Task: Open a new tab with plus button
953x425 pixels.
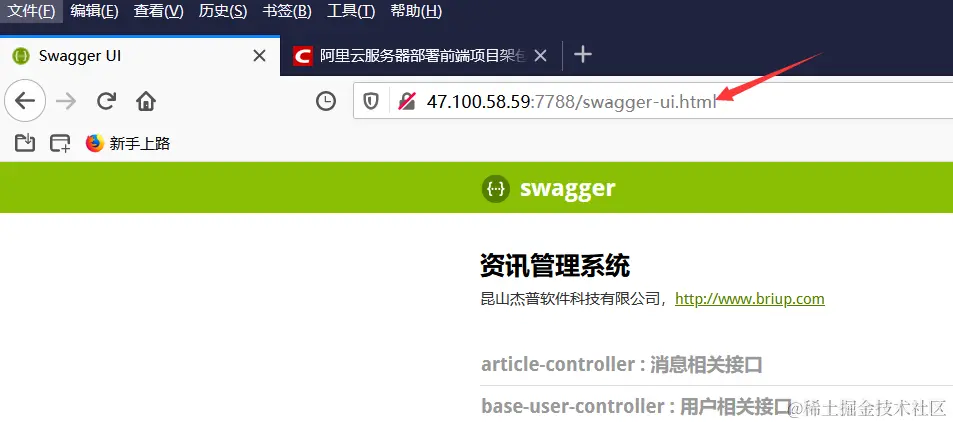Action: [x=583, y=55]
